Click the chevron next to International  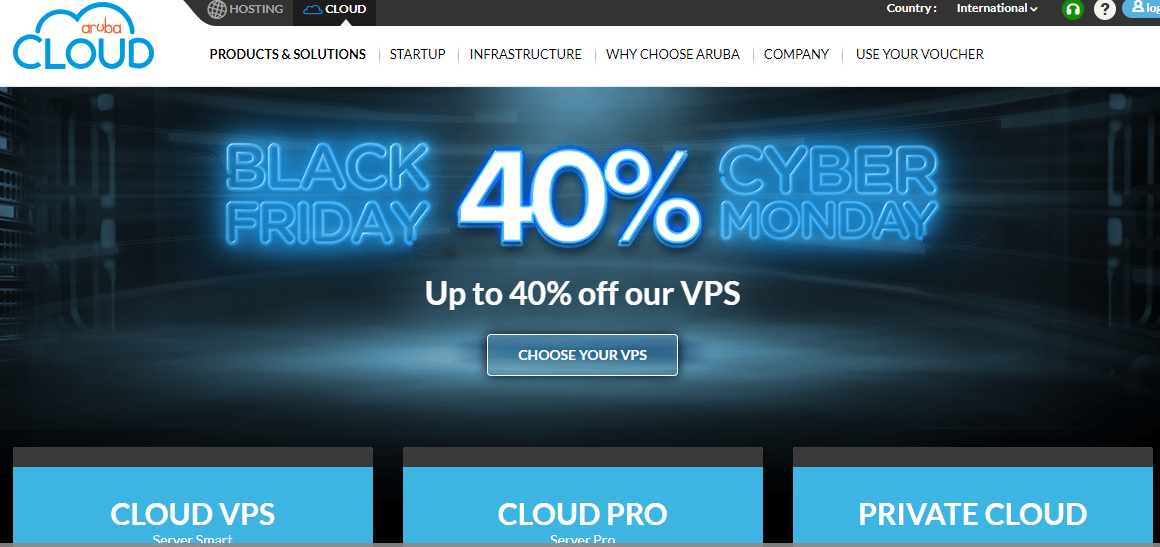point(1033,10)
